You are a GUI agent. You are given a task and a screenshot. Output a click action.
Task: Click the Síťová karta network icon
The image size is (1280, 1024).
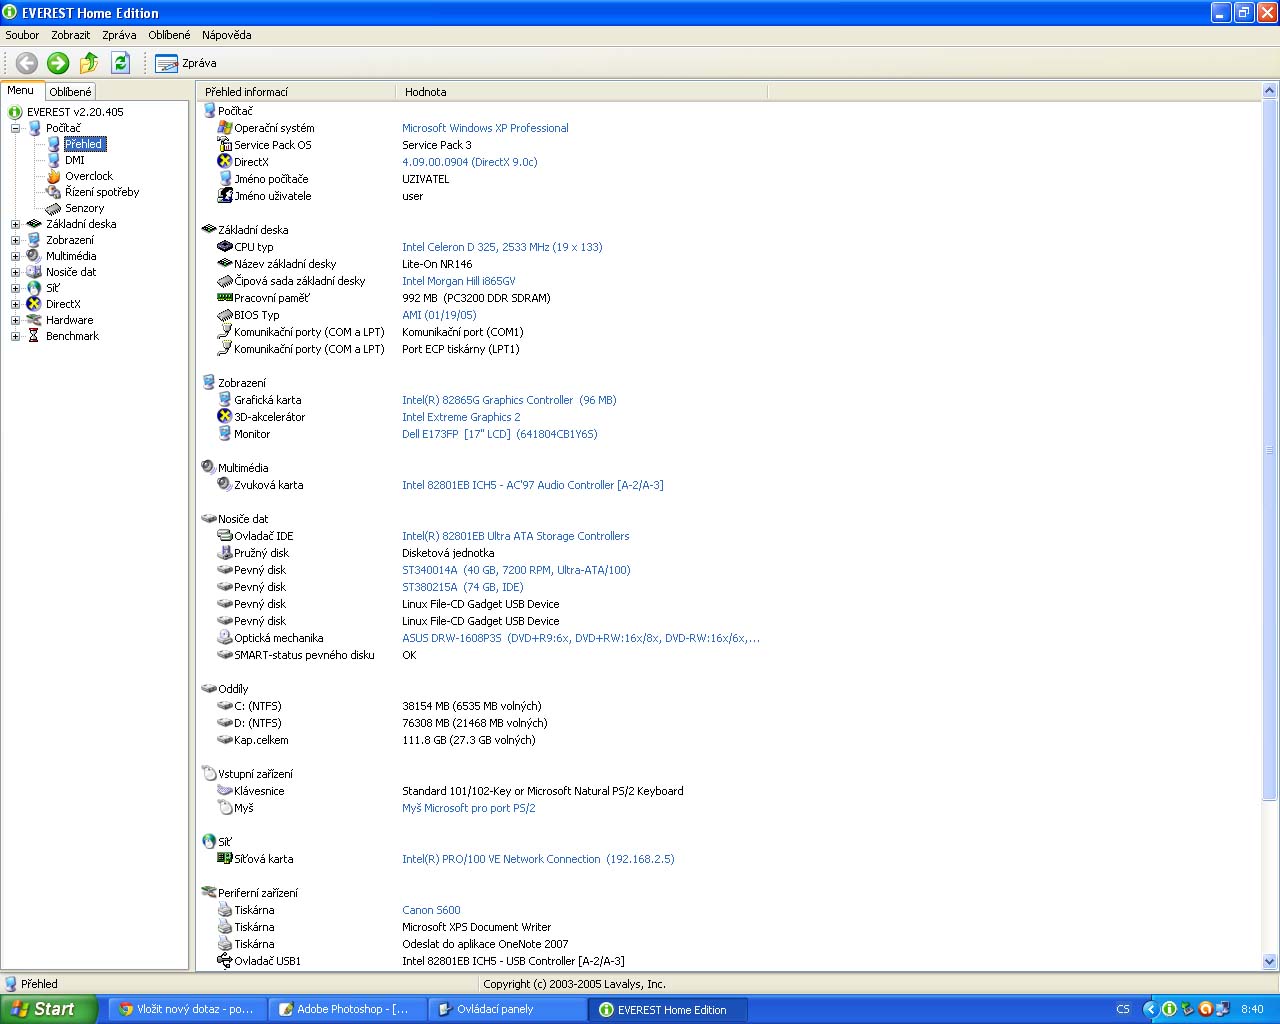(225, 859)
